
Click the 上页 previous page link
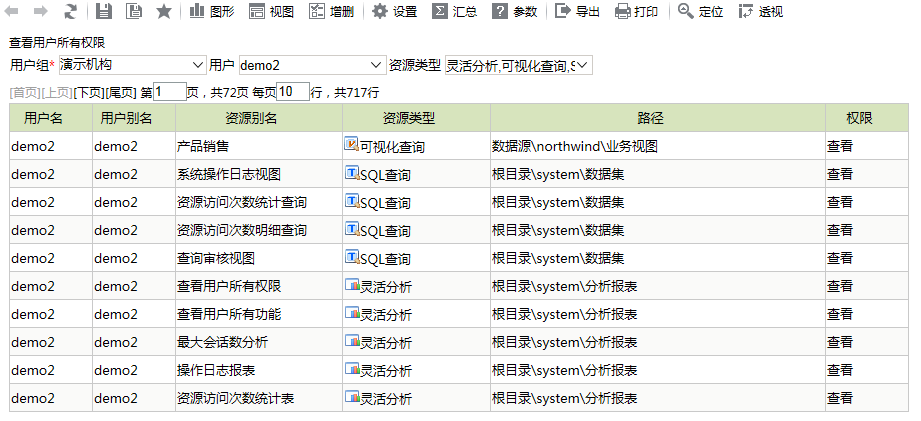tap(58, 92)
